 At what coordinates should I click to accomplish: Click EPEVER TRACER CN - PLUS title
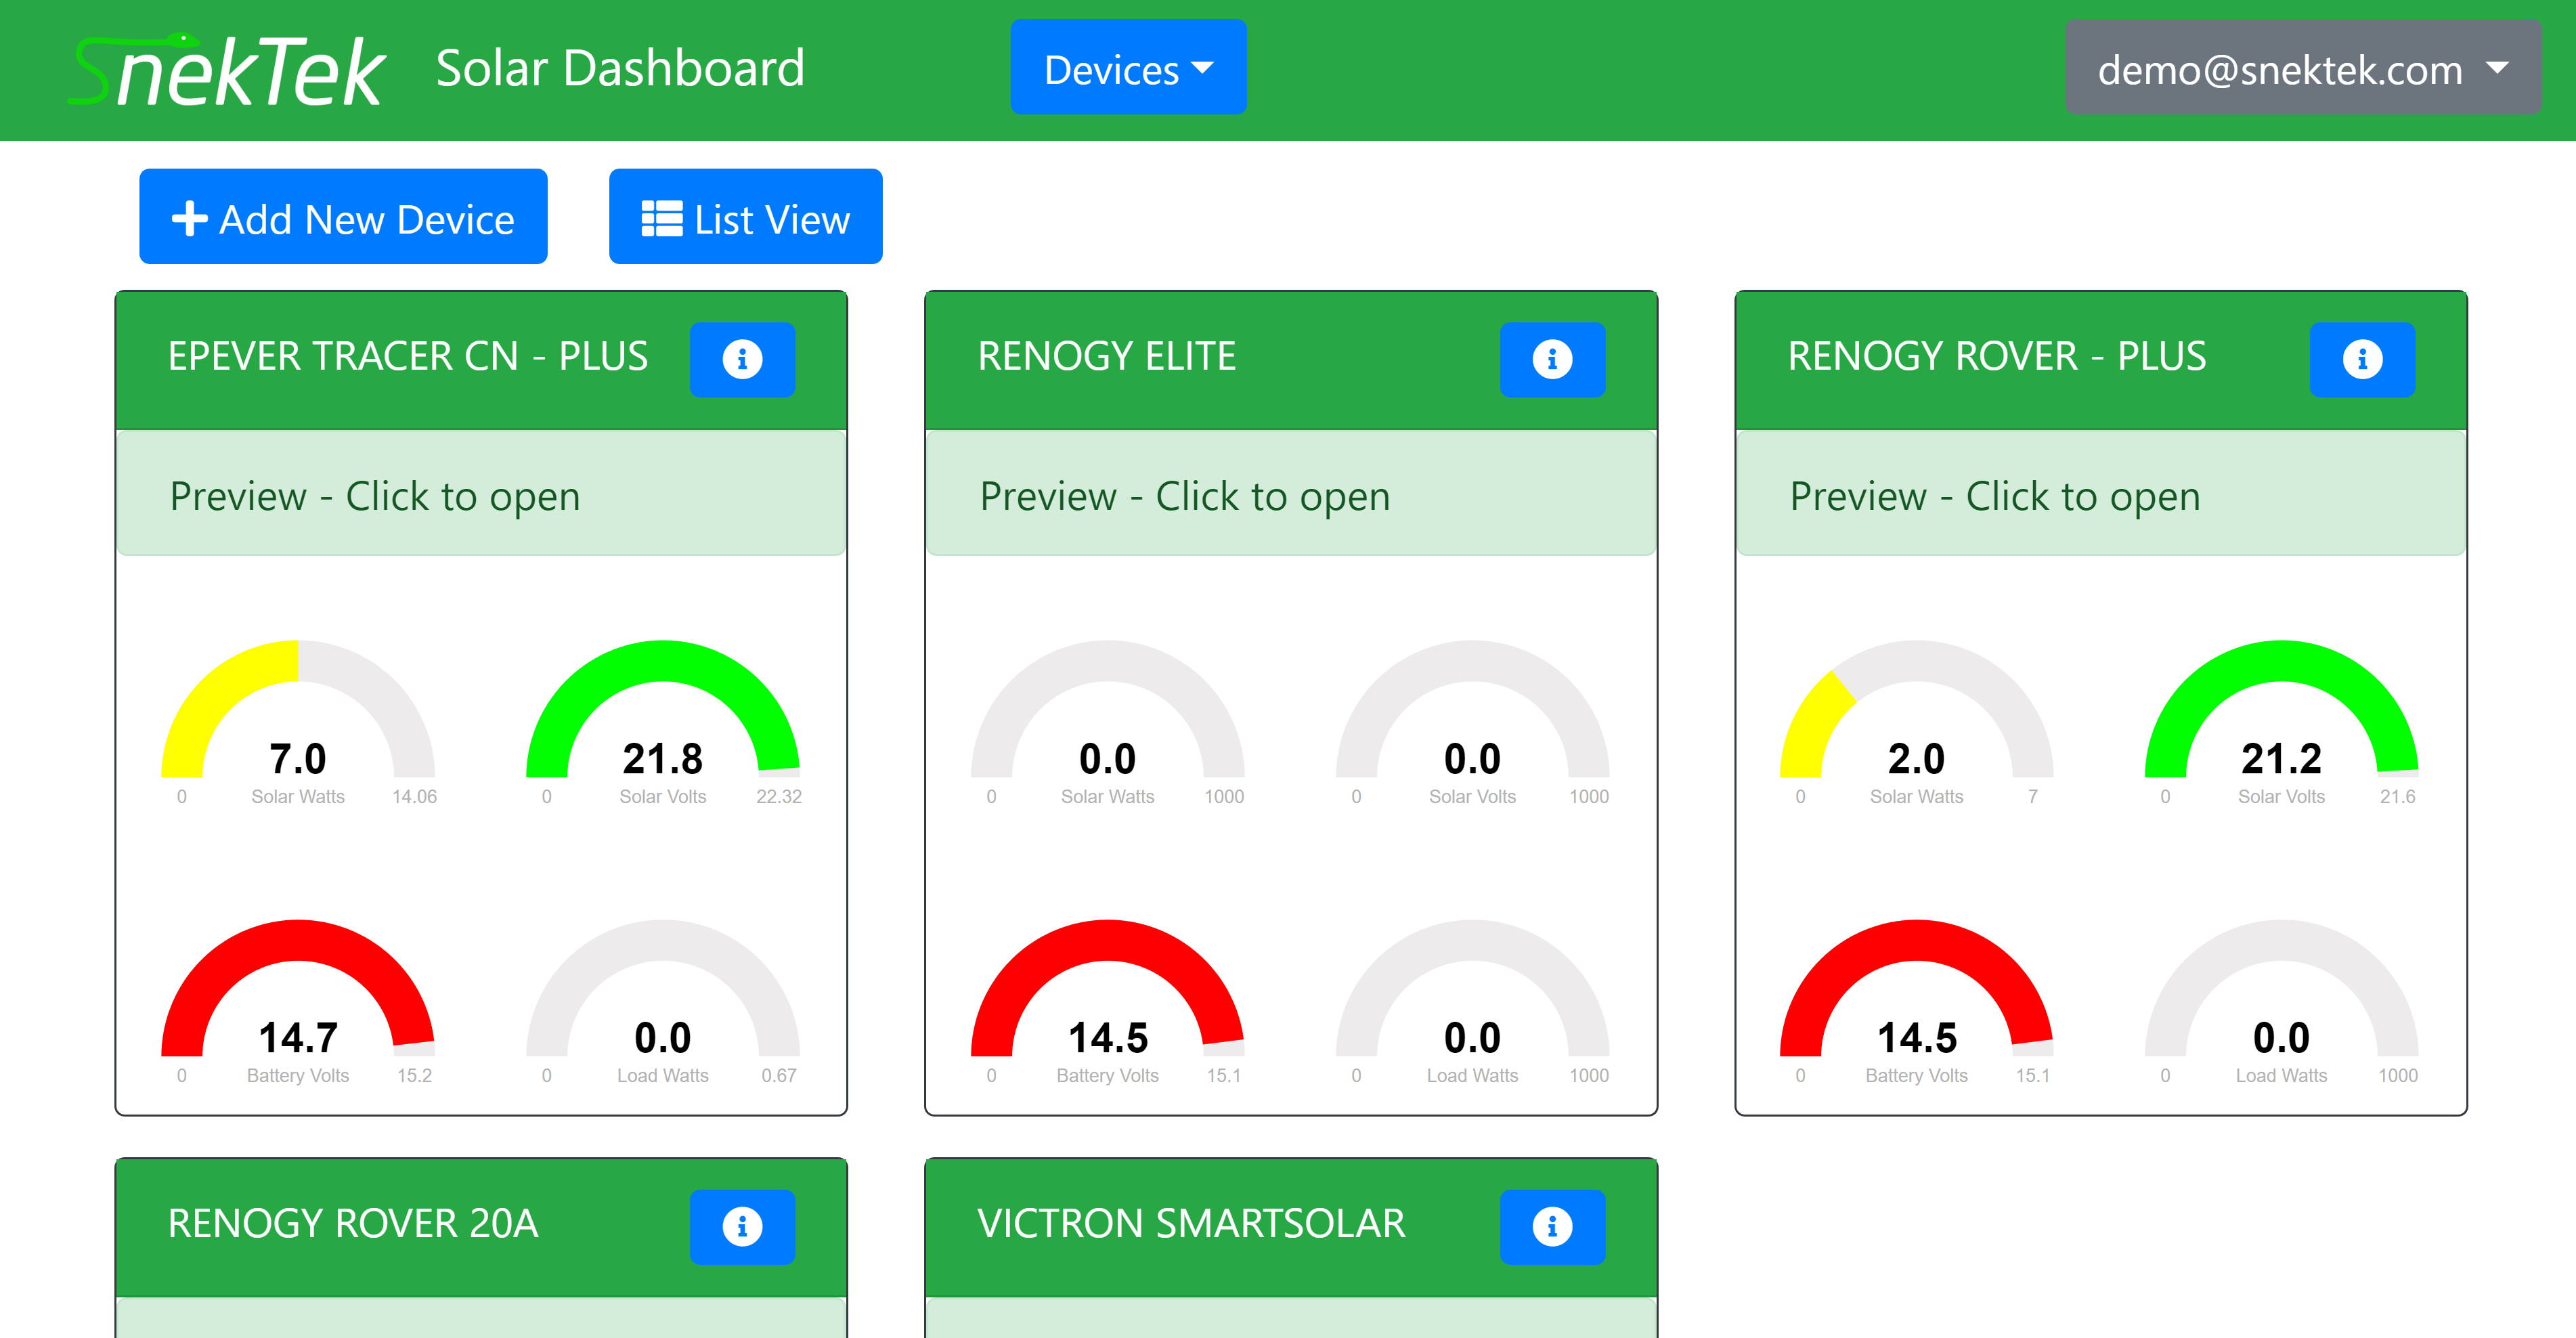point(408,357)
